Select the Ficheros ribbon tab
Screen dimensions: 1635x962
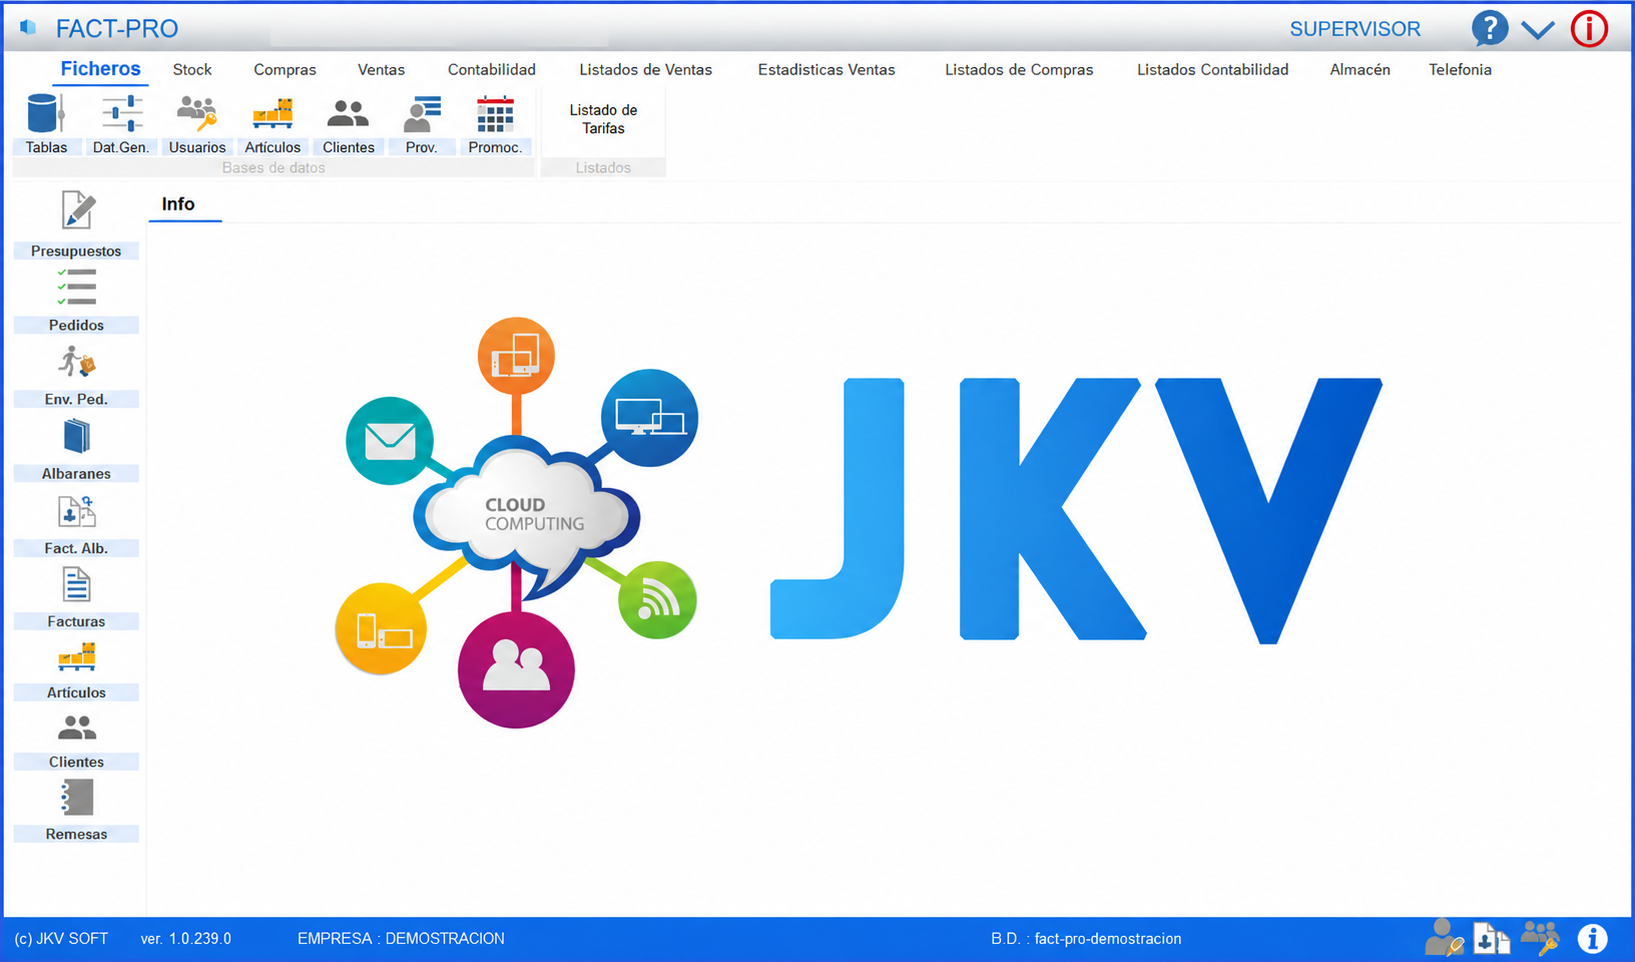pyautogui.click(x=100, y=69)
